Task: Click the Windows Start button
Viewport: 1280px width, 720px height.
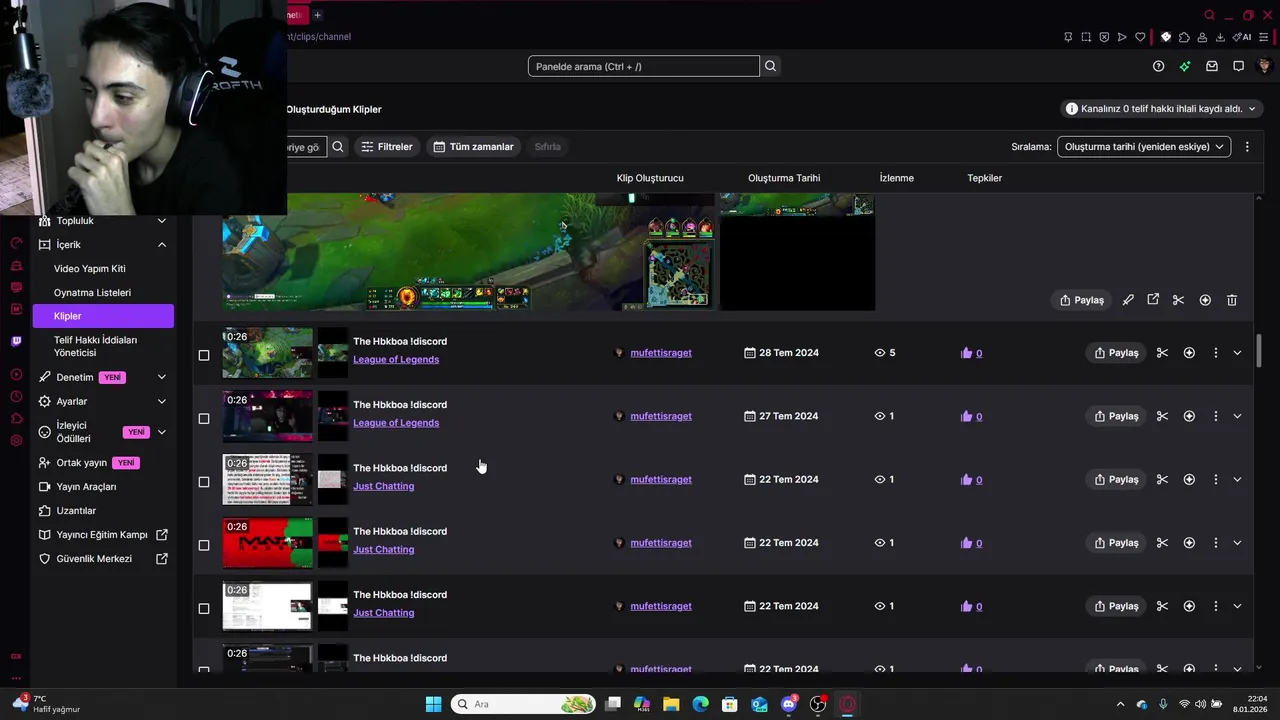Action: [434, 704]
